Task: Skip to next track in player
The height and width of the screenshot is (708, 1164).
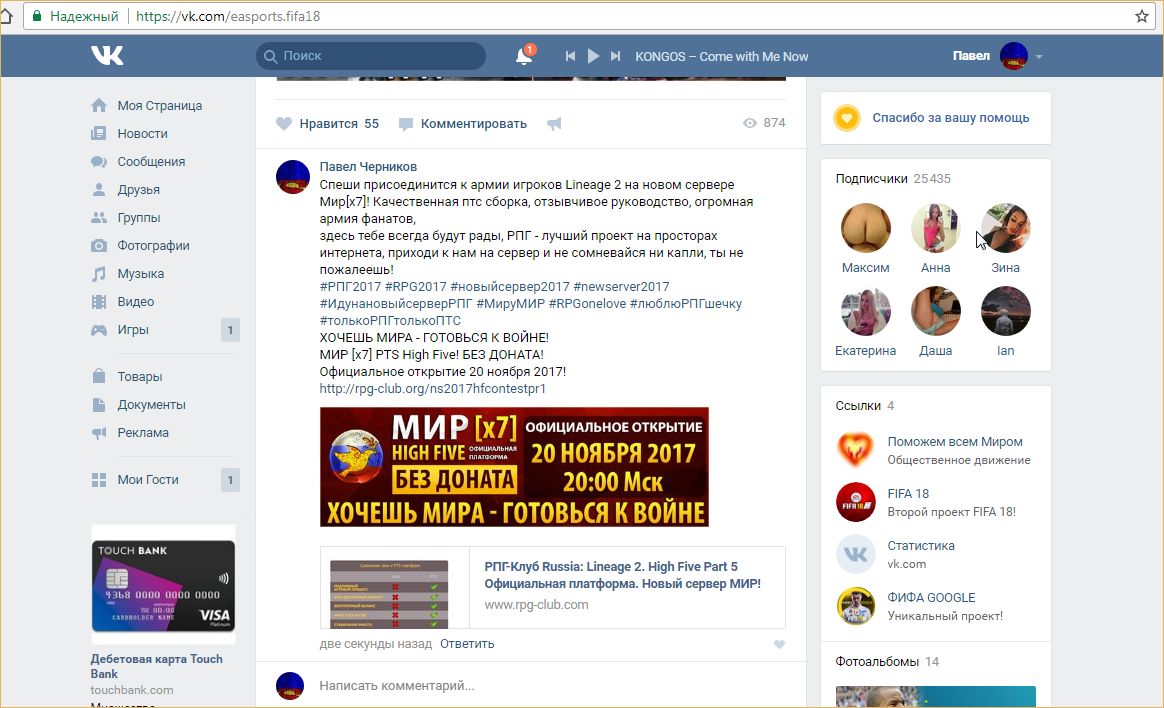Action: (615, 56)
